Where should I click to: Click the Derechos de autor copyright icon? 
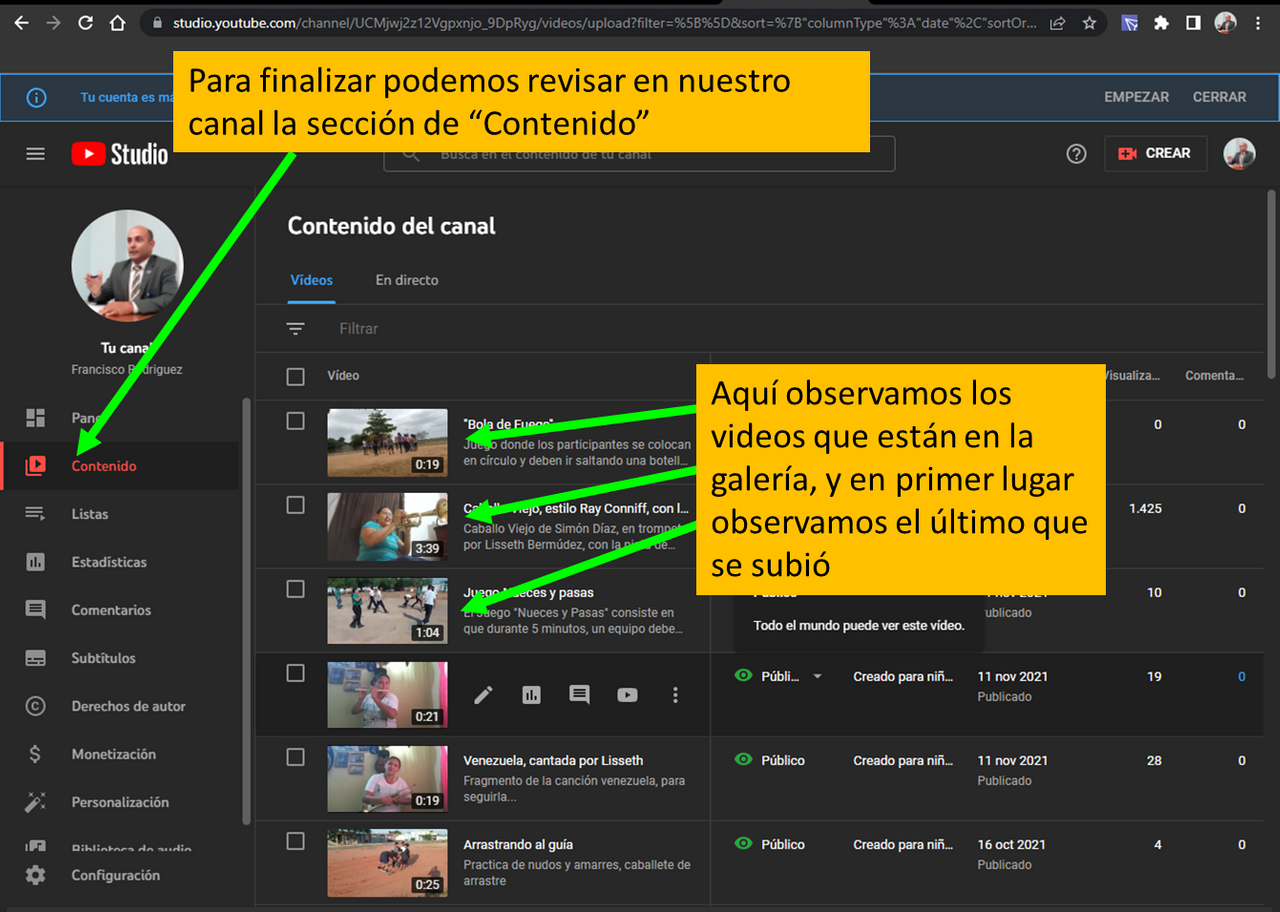36,706
